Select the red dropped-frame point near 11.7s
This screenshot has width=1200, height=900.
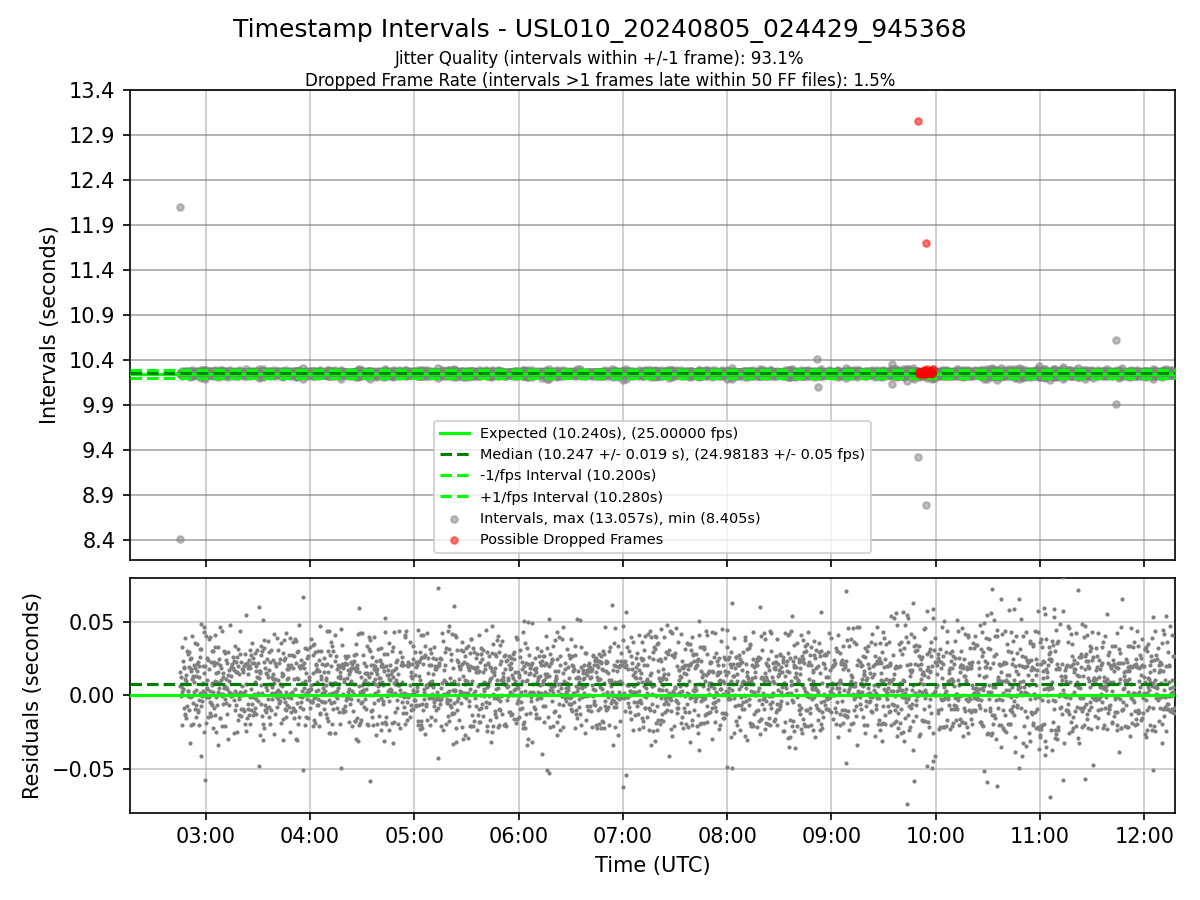point(926,243)
